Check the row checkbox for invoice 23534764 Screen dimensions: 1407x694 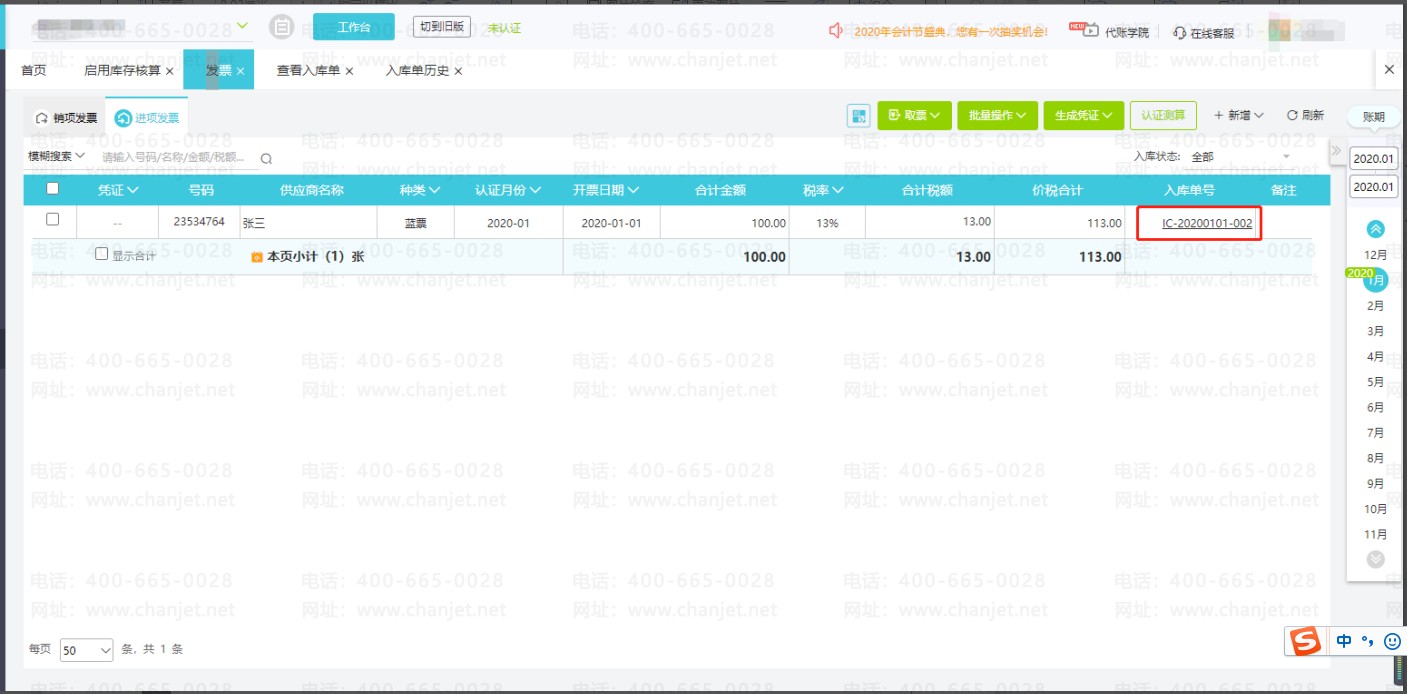(53, 220)
